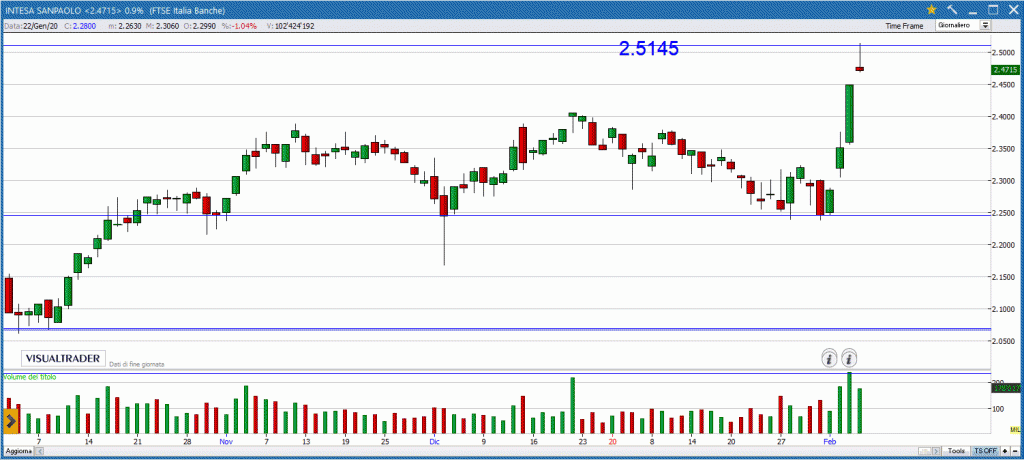Click the window title INTESA SANPAOLO text
Image resolution: width=1024 pixels, height=460 pixels.
[x=43, y=10]
